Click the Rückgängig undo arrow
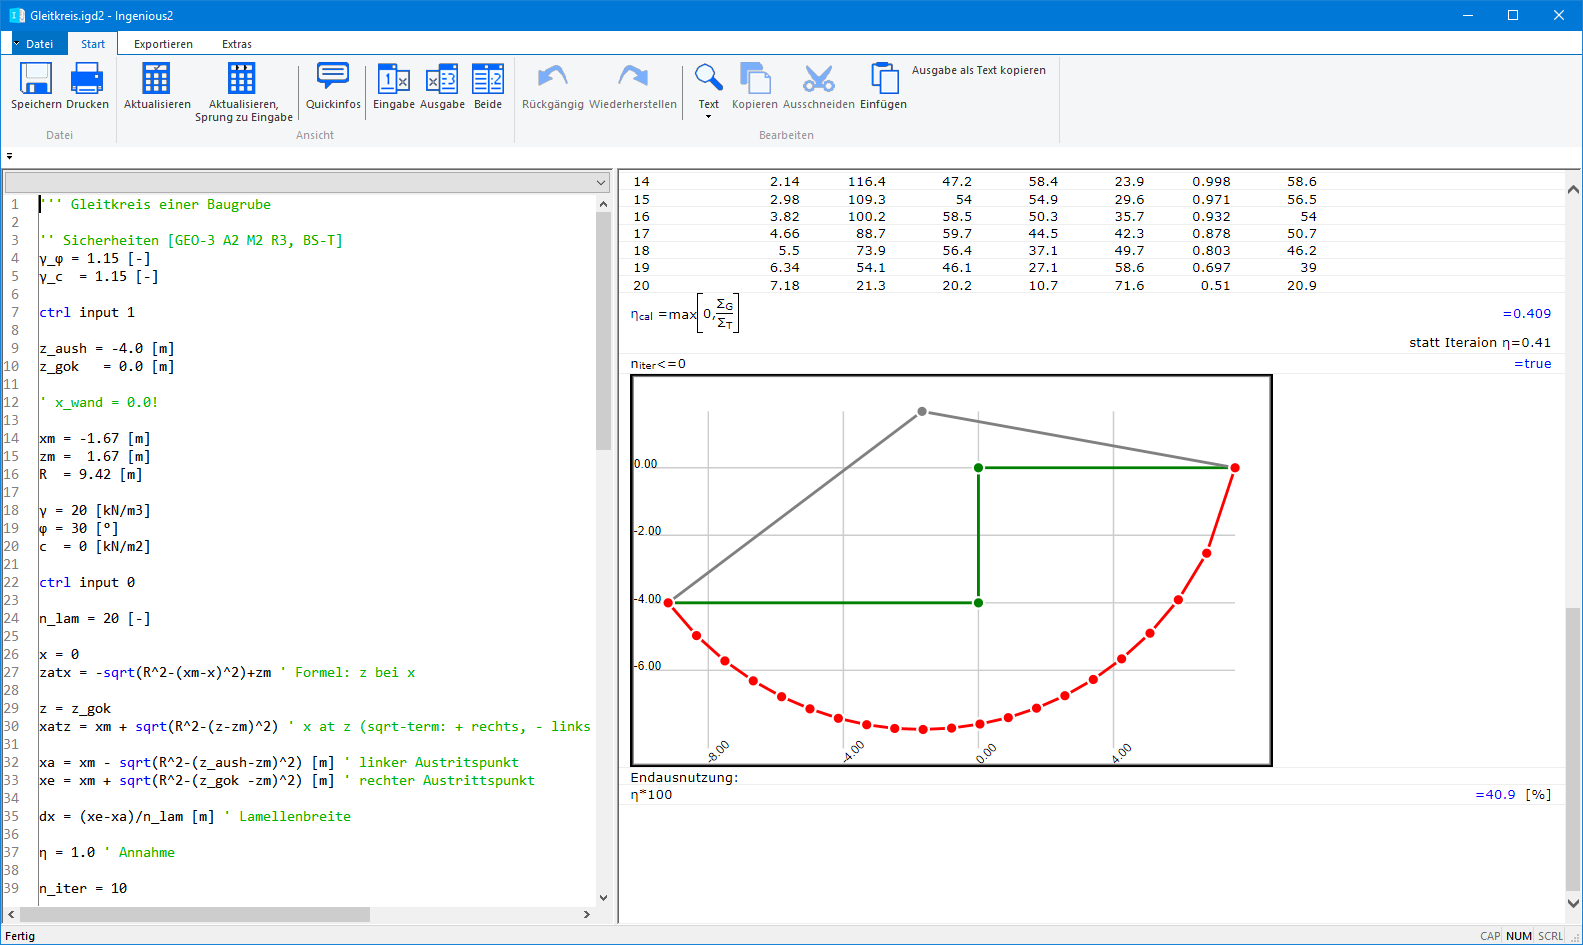This screenshot has width=1583, height=945. (x=552, y=77)
